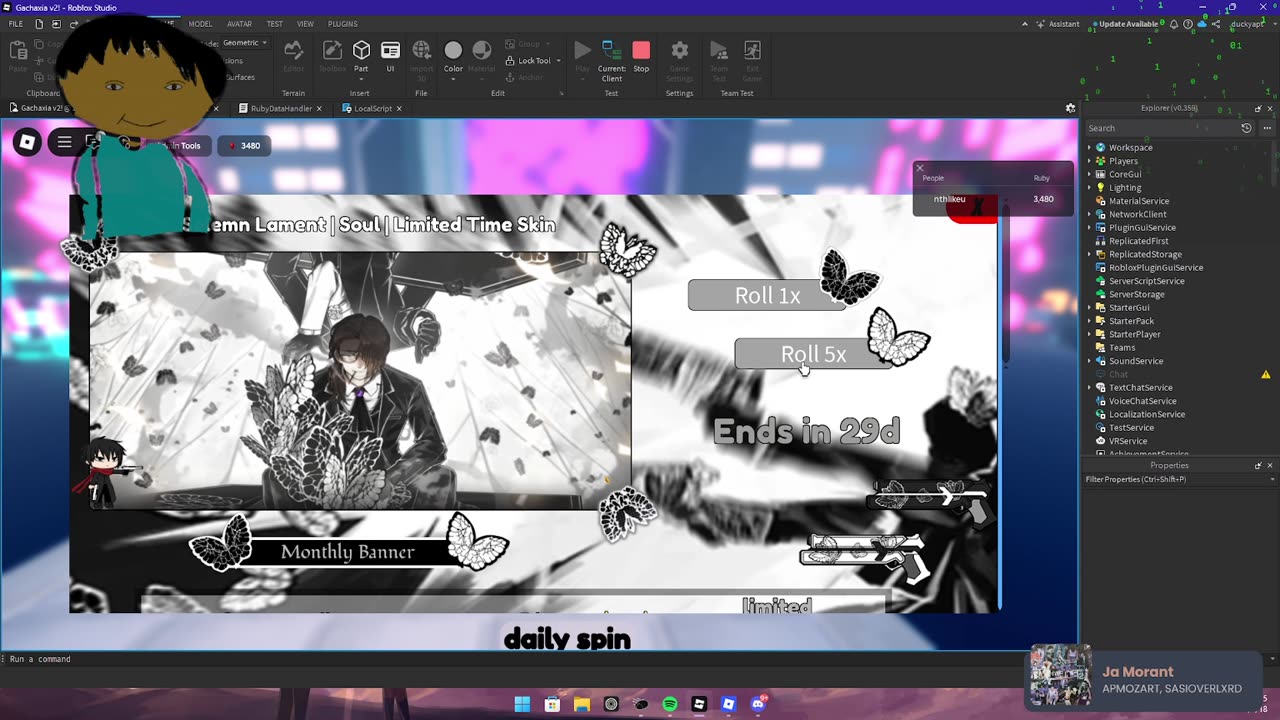The width and height of the screenshot is (1280, 720).
Task: Click the Run a command bar
Action: tap(540, 659)
